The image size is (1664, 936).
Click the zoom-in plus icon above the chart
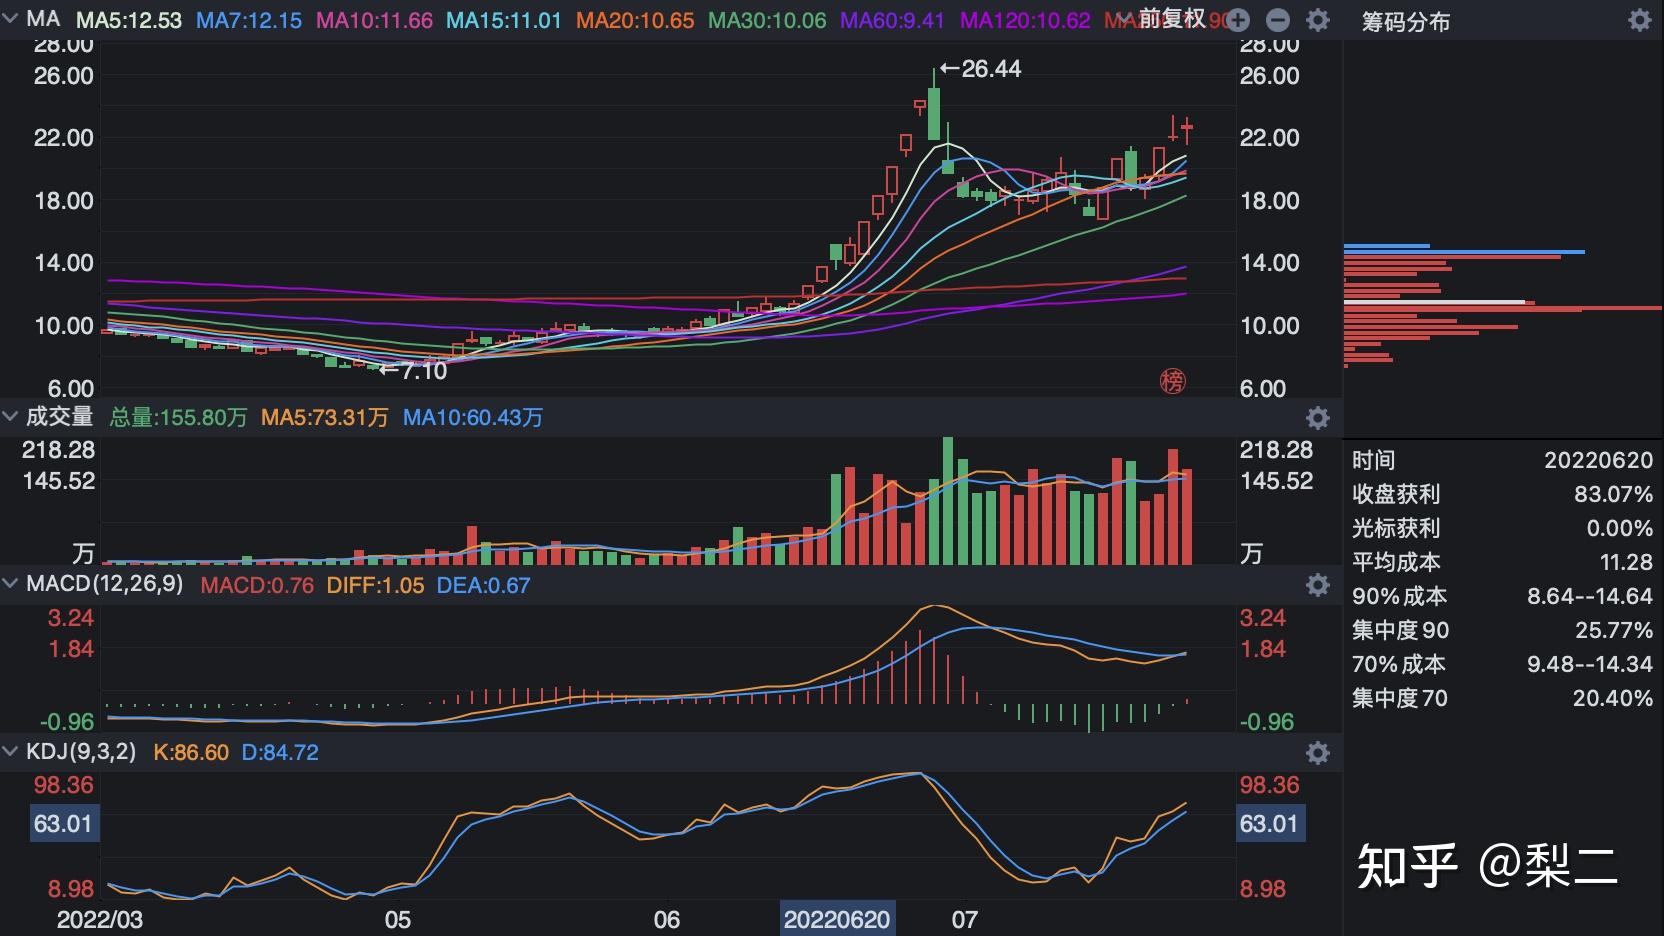coord(1237,20)
